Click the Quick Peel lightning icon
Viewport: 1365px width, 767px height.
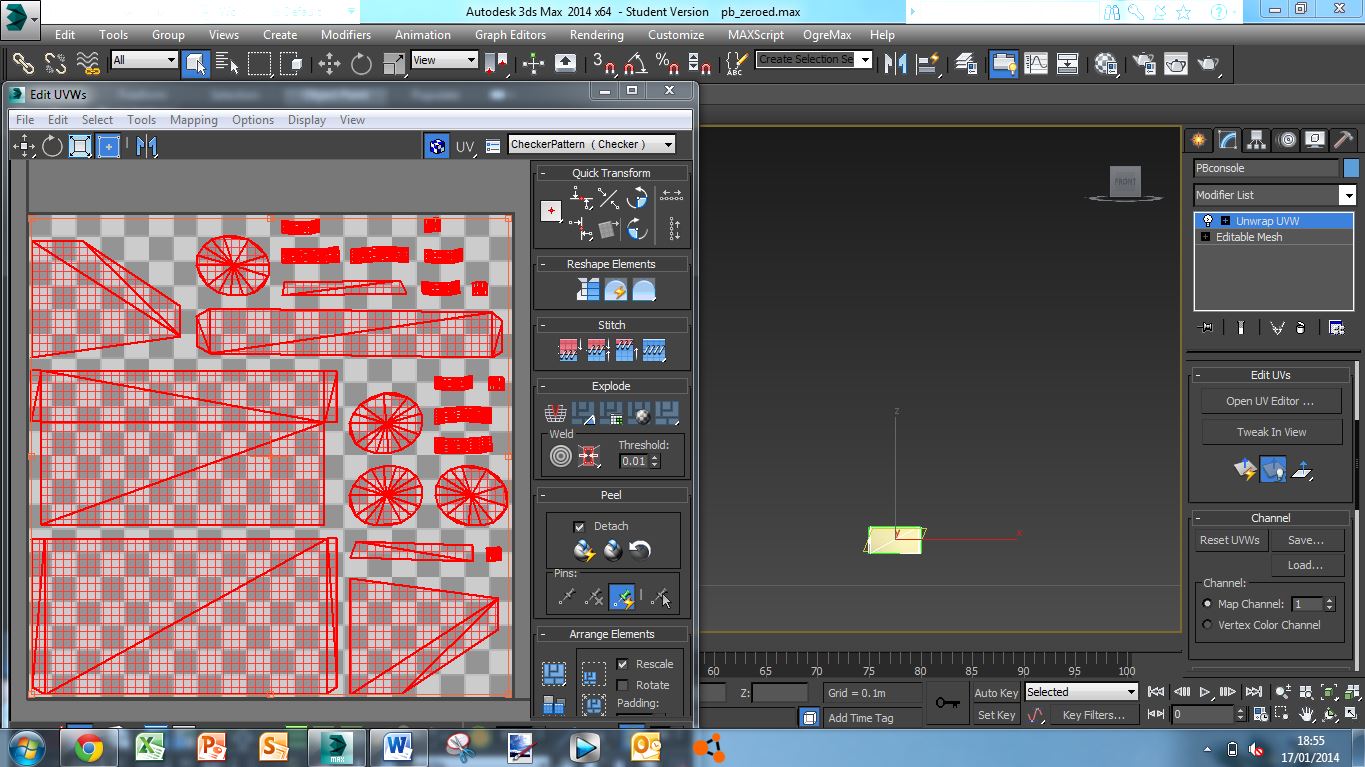(x=585, y=550)
